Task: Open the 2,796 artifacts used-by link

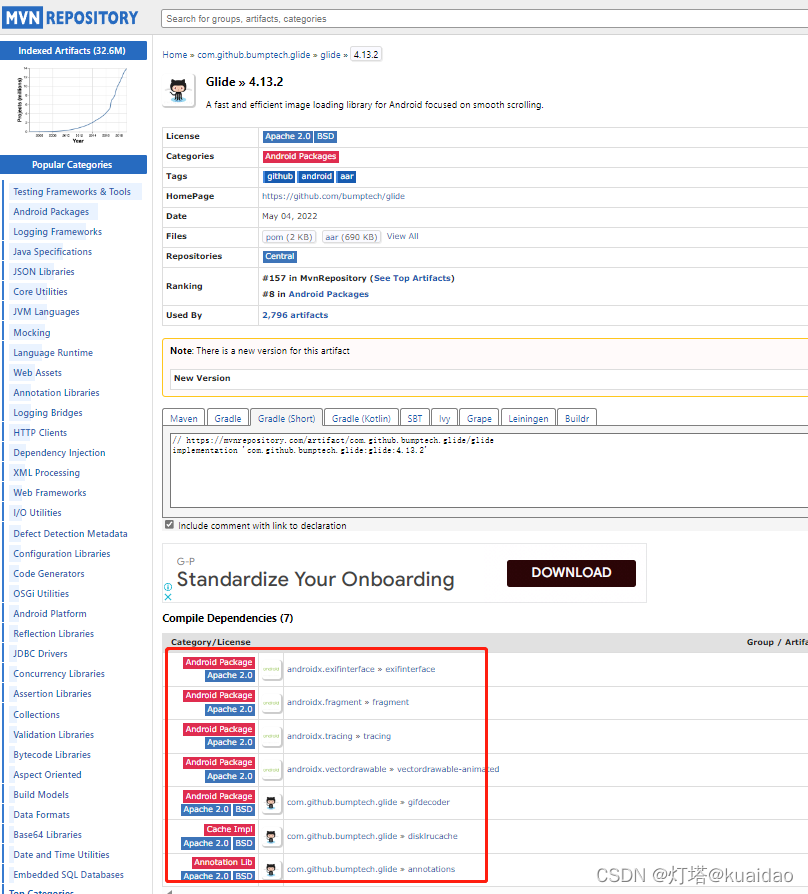Action: 295,315
